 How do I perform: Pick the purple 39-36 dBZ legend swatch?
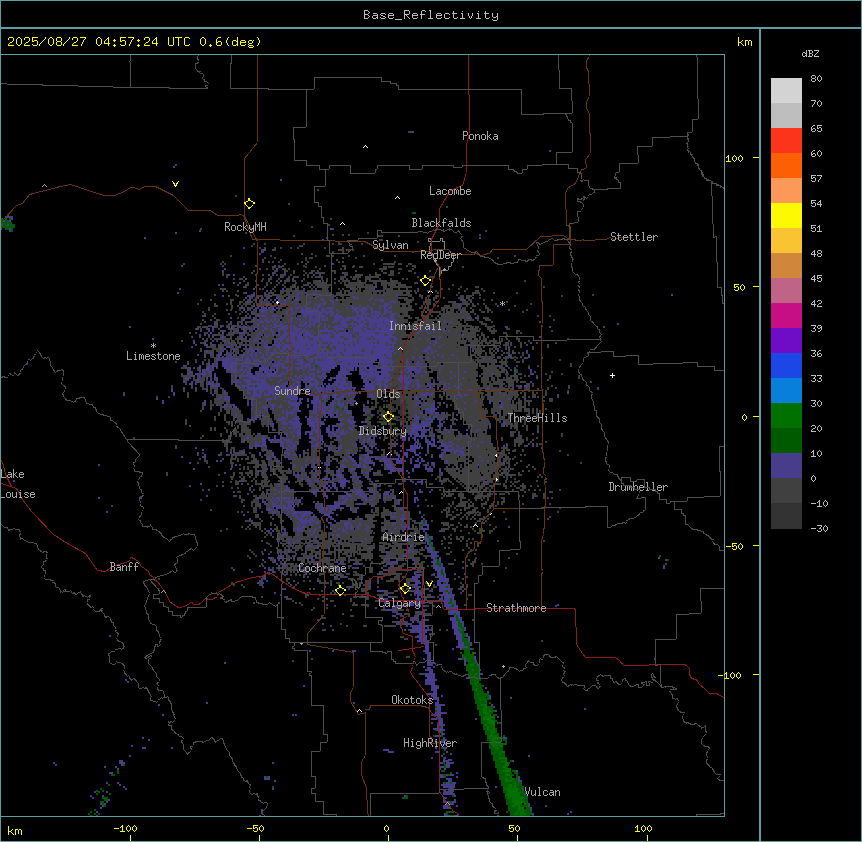coord(786,341)
